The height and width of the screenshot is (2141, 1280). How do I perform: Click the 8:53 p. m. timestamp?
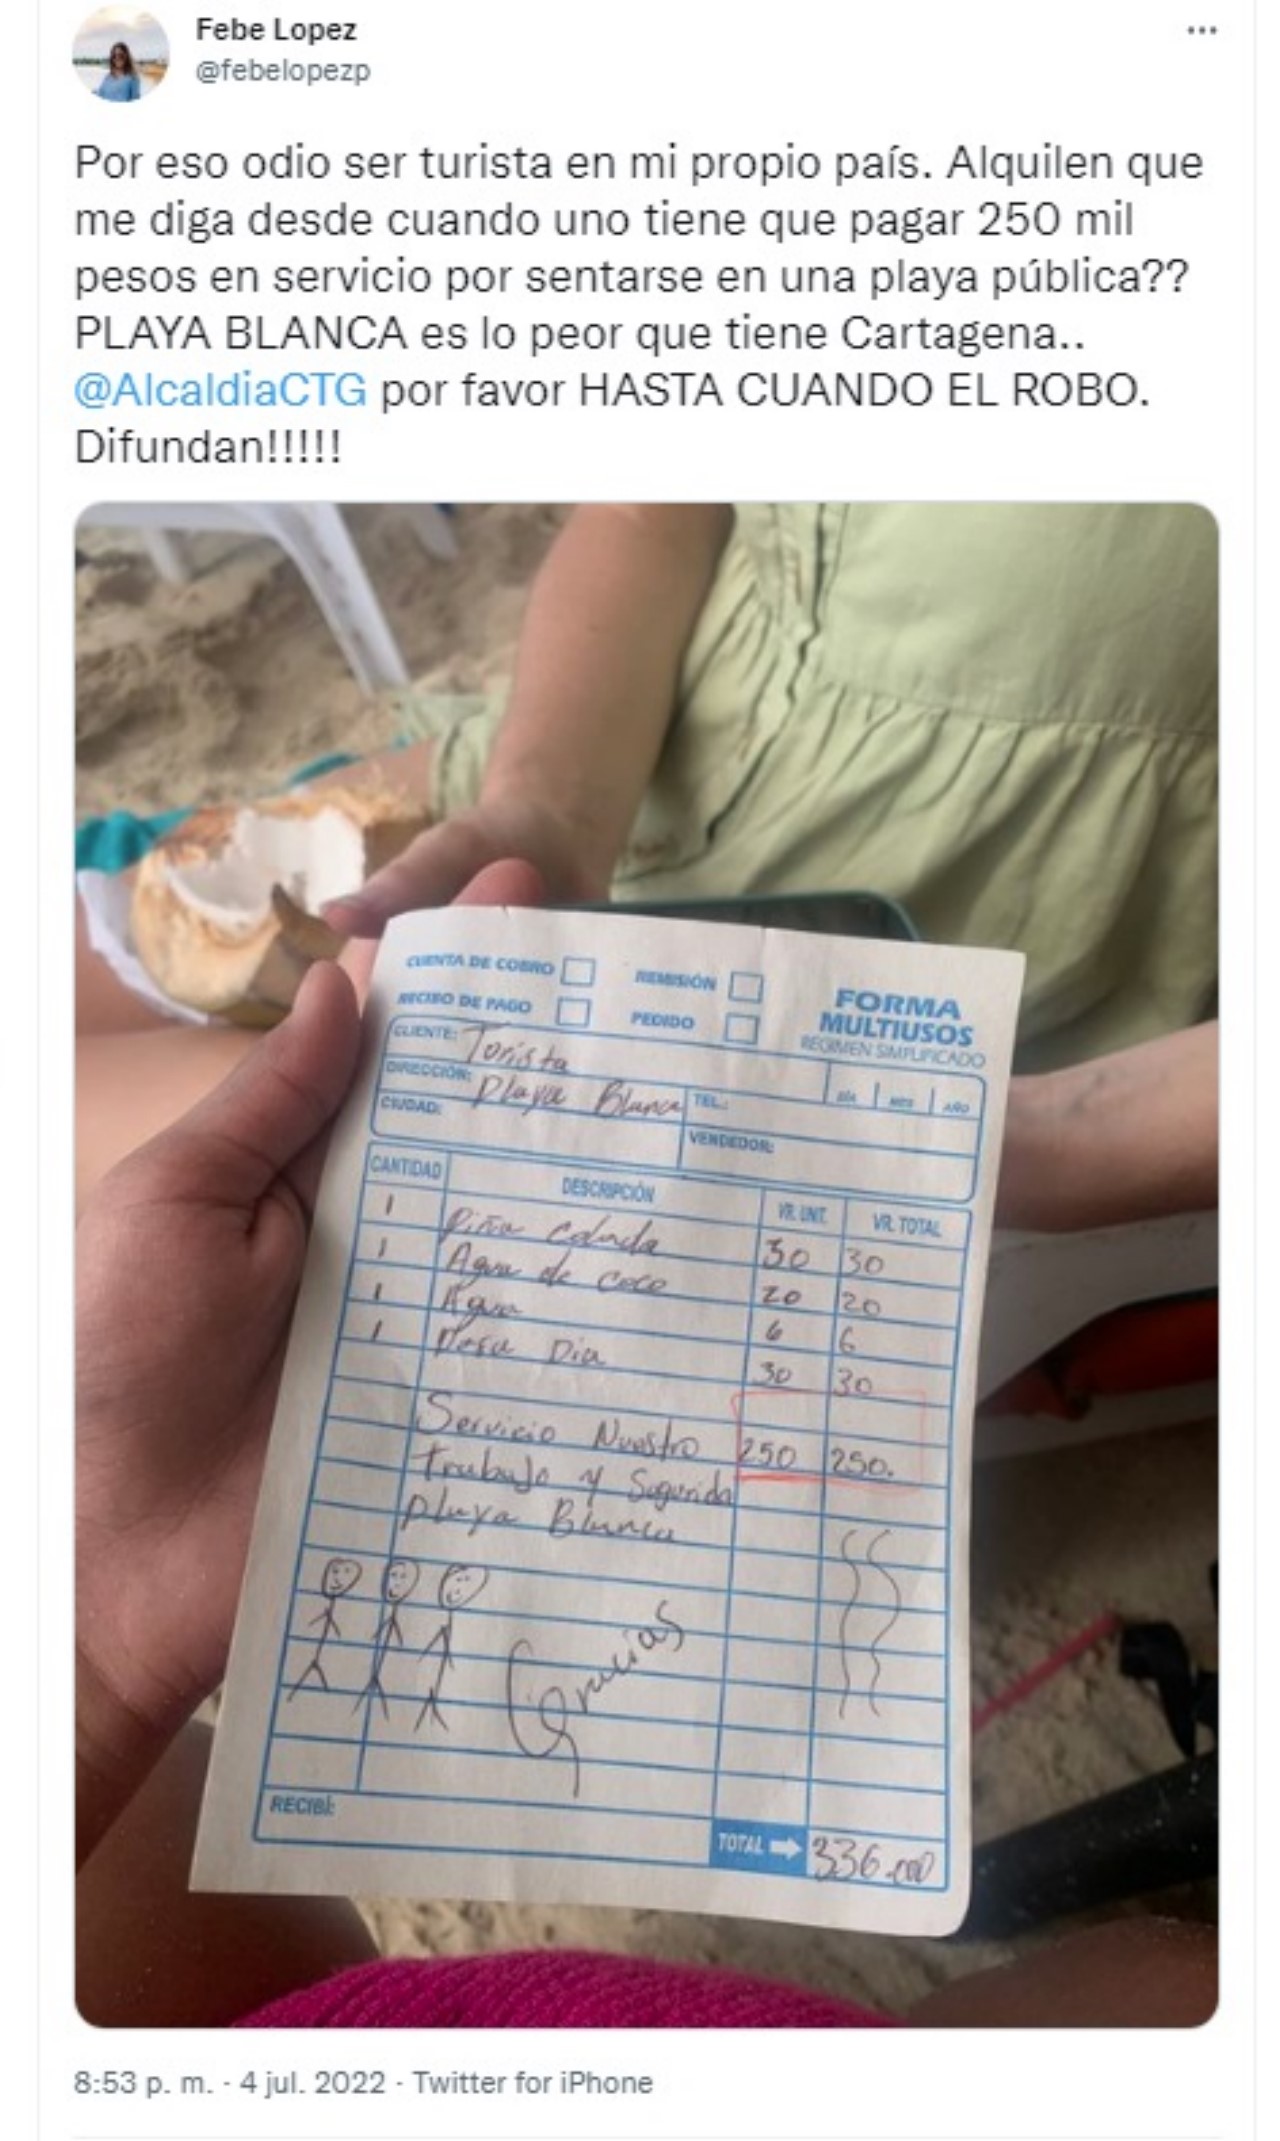[x=144, y=2084]
